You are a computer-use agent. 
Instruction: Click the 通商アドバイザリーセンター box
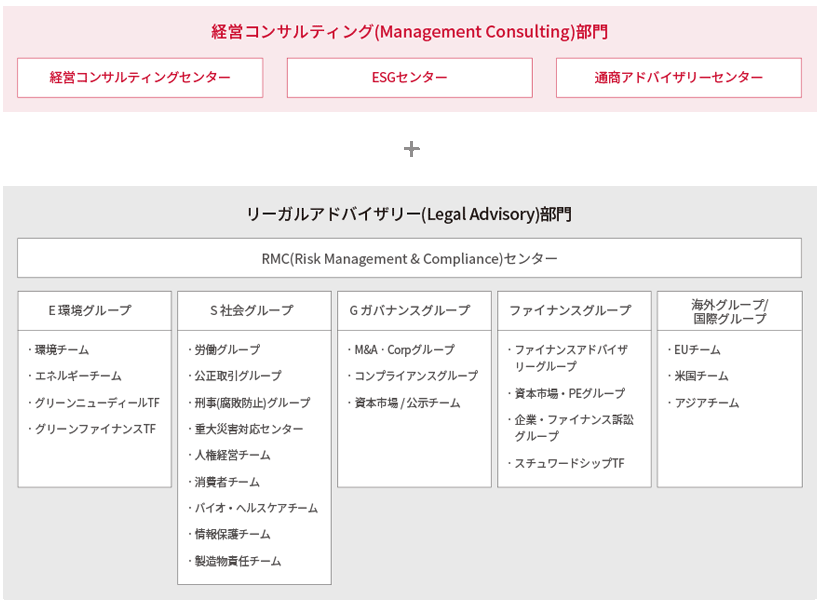pos(678,78)
